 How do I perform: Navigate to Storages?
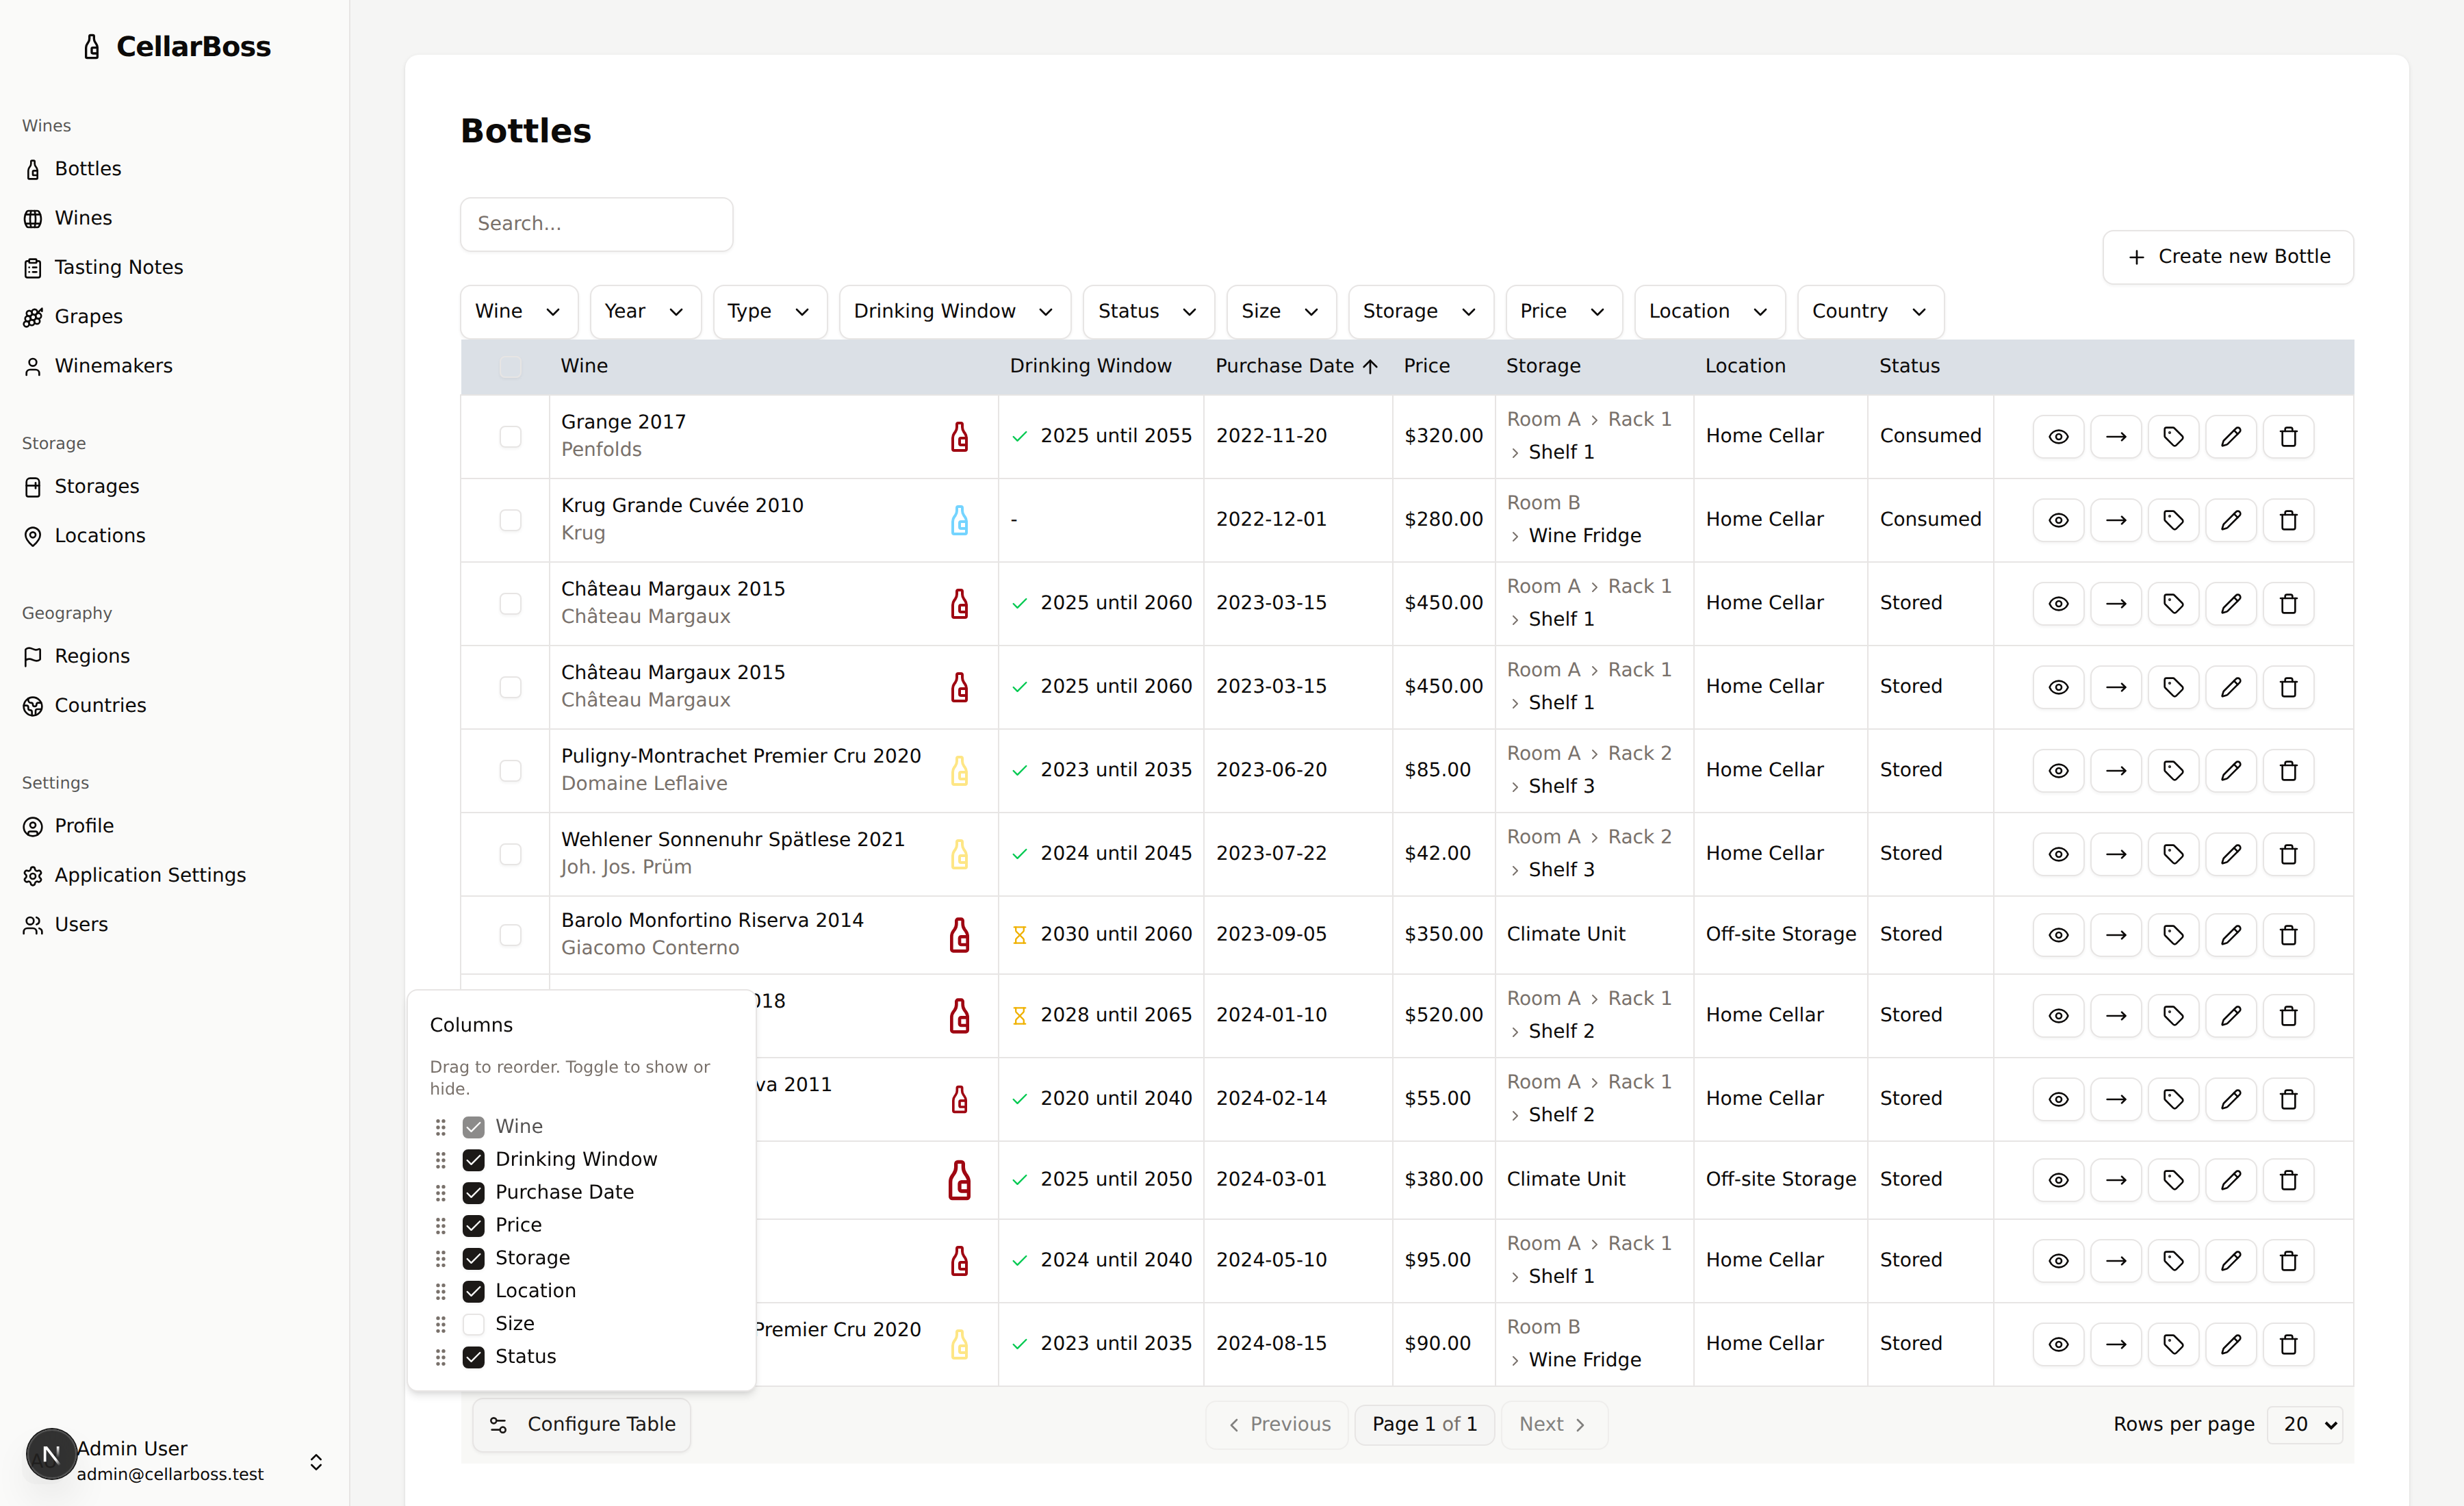click(97, 486)
